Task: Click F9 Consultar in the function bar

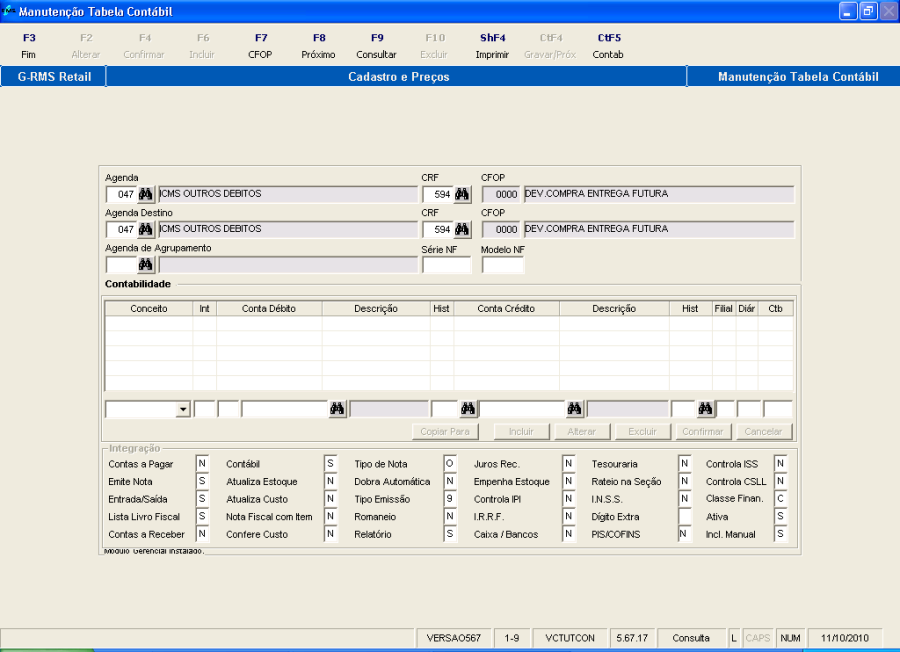Action: point(376,46)
